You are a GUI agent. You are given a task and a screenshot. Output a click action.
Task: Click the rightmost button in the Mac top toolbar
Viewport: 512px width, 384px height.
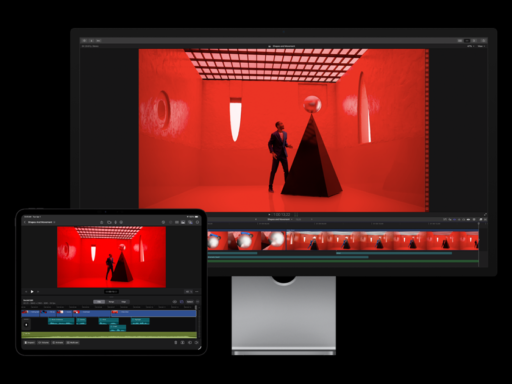(x=483, y=41)
